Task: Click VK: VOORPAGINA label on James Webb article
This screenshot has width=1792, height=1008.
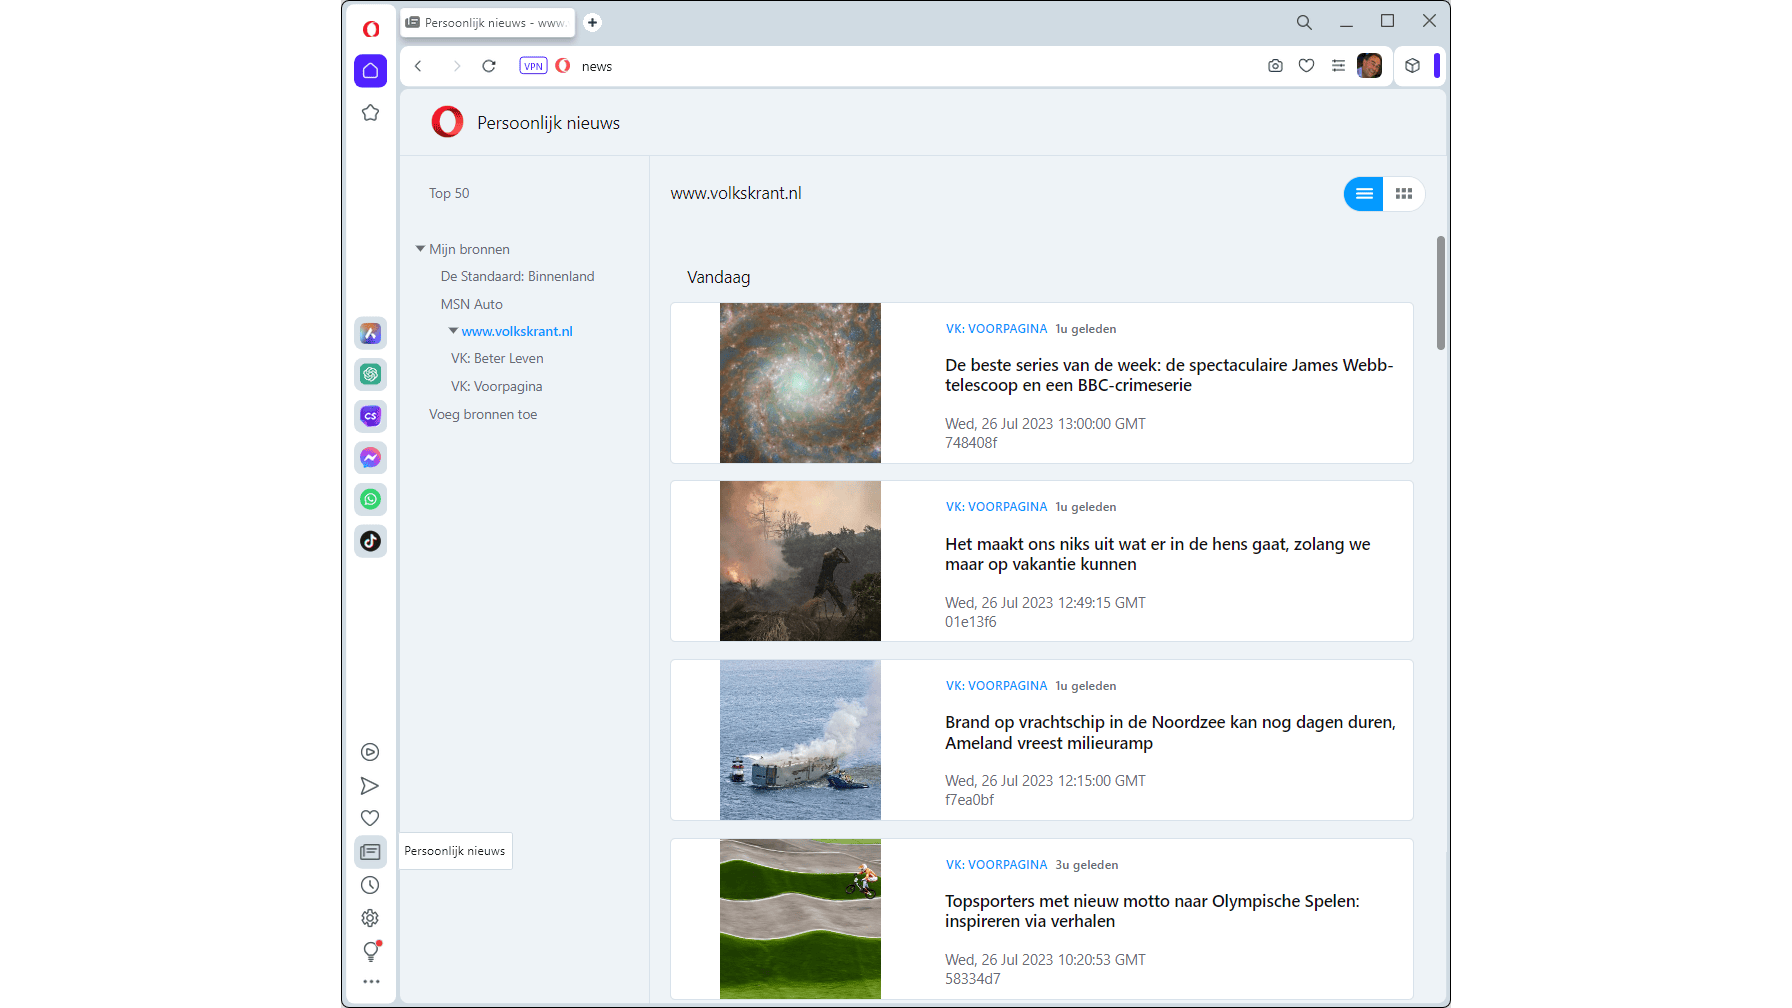Action: click(x=997, y=329)
